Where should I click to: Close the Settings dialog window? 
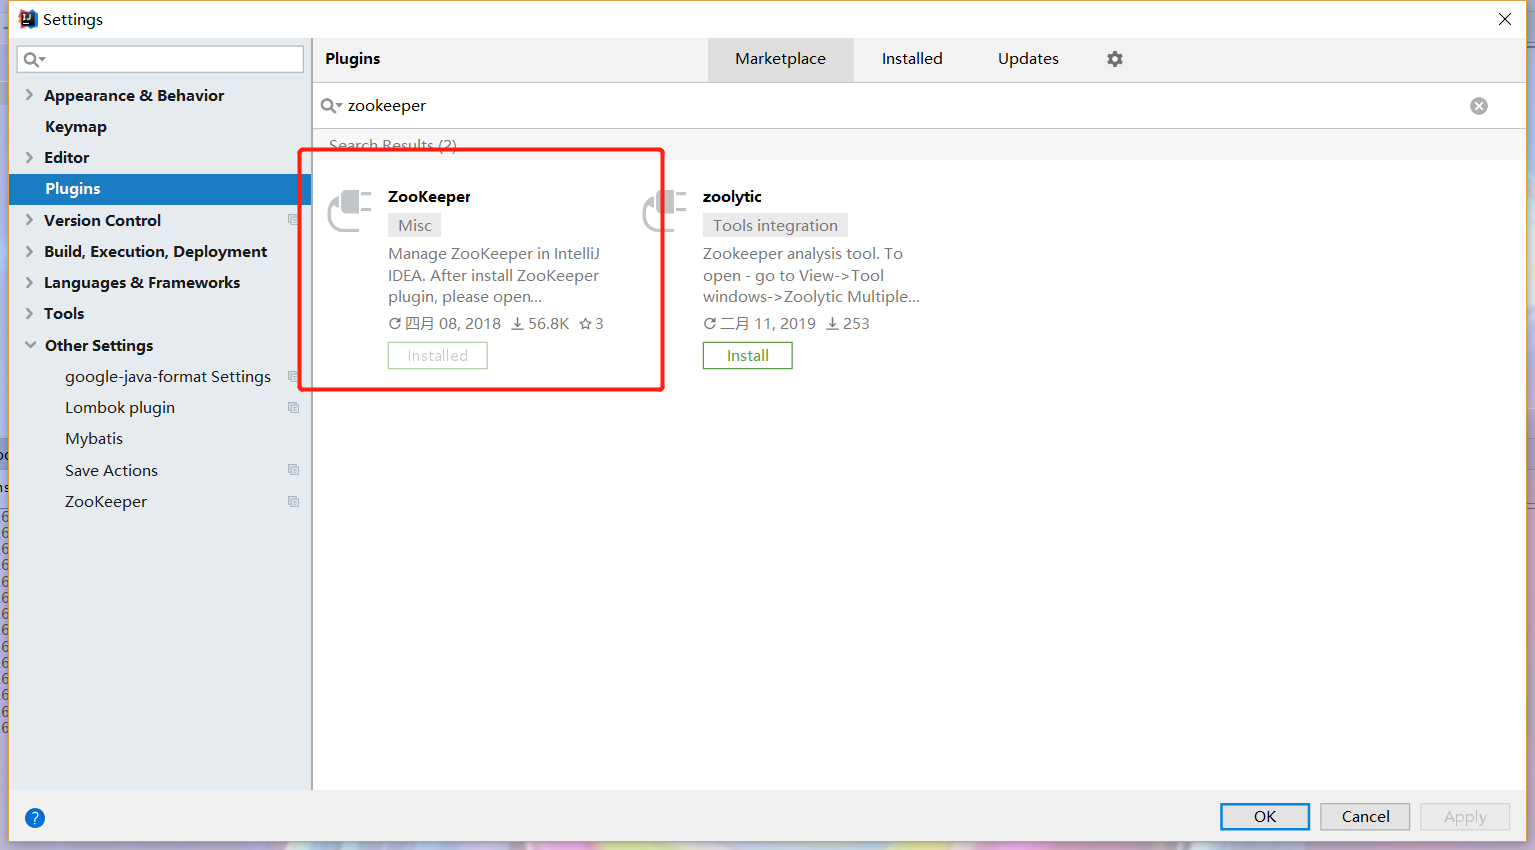pos(1505,19)
